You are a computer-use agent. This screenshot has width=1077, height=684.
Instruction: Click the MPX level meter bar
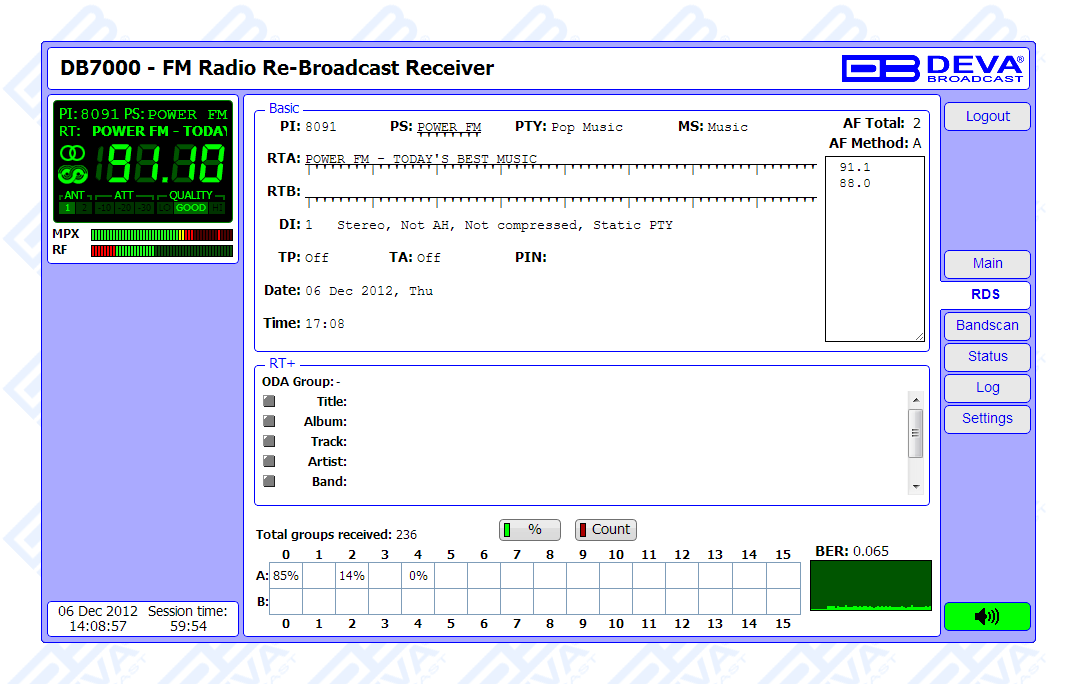161,235
